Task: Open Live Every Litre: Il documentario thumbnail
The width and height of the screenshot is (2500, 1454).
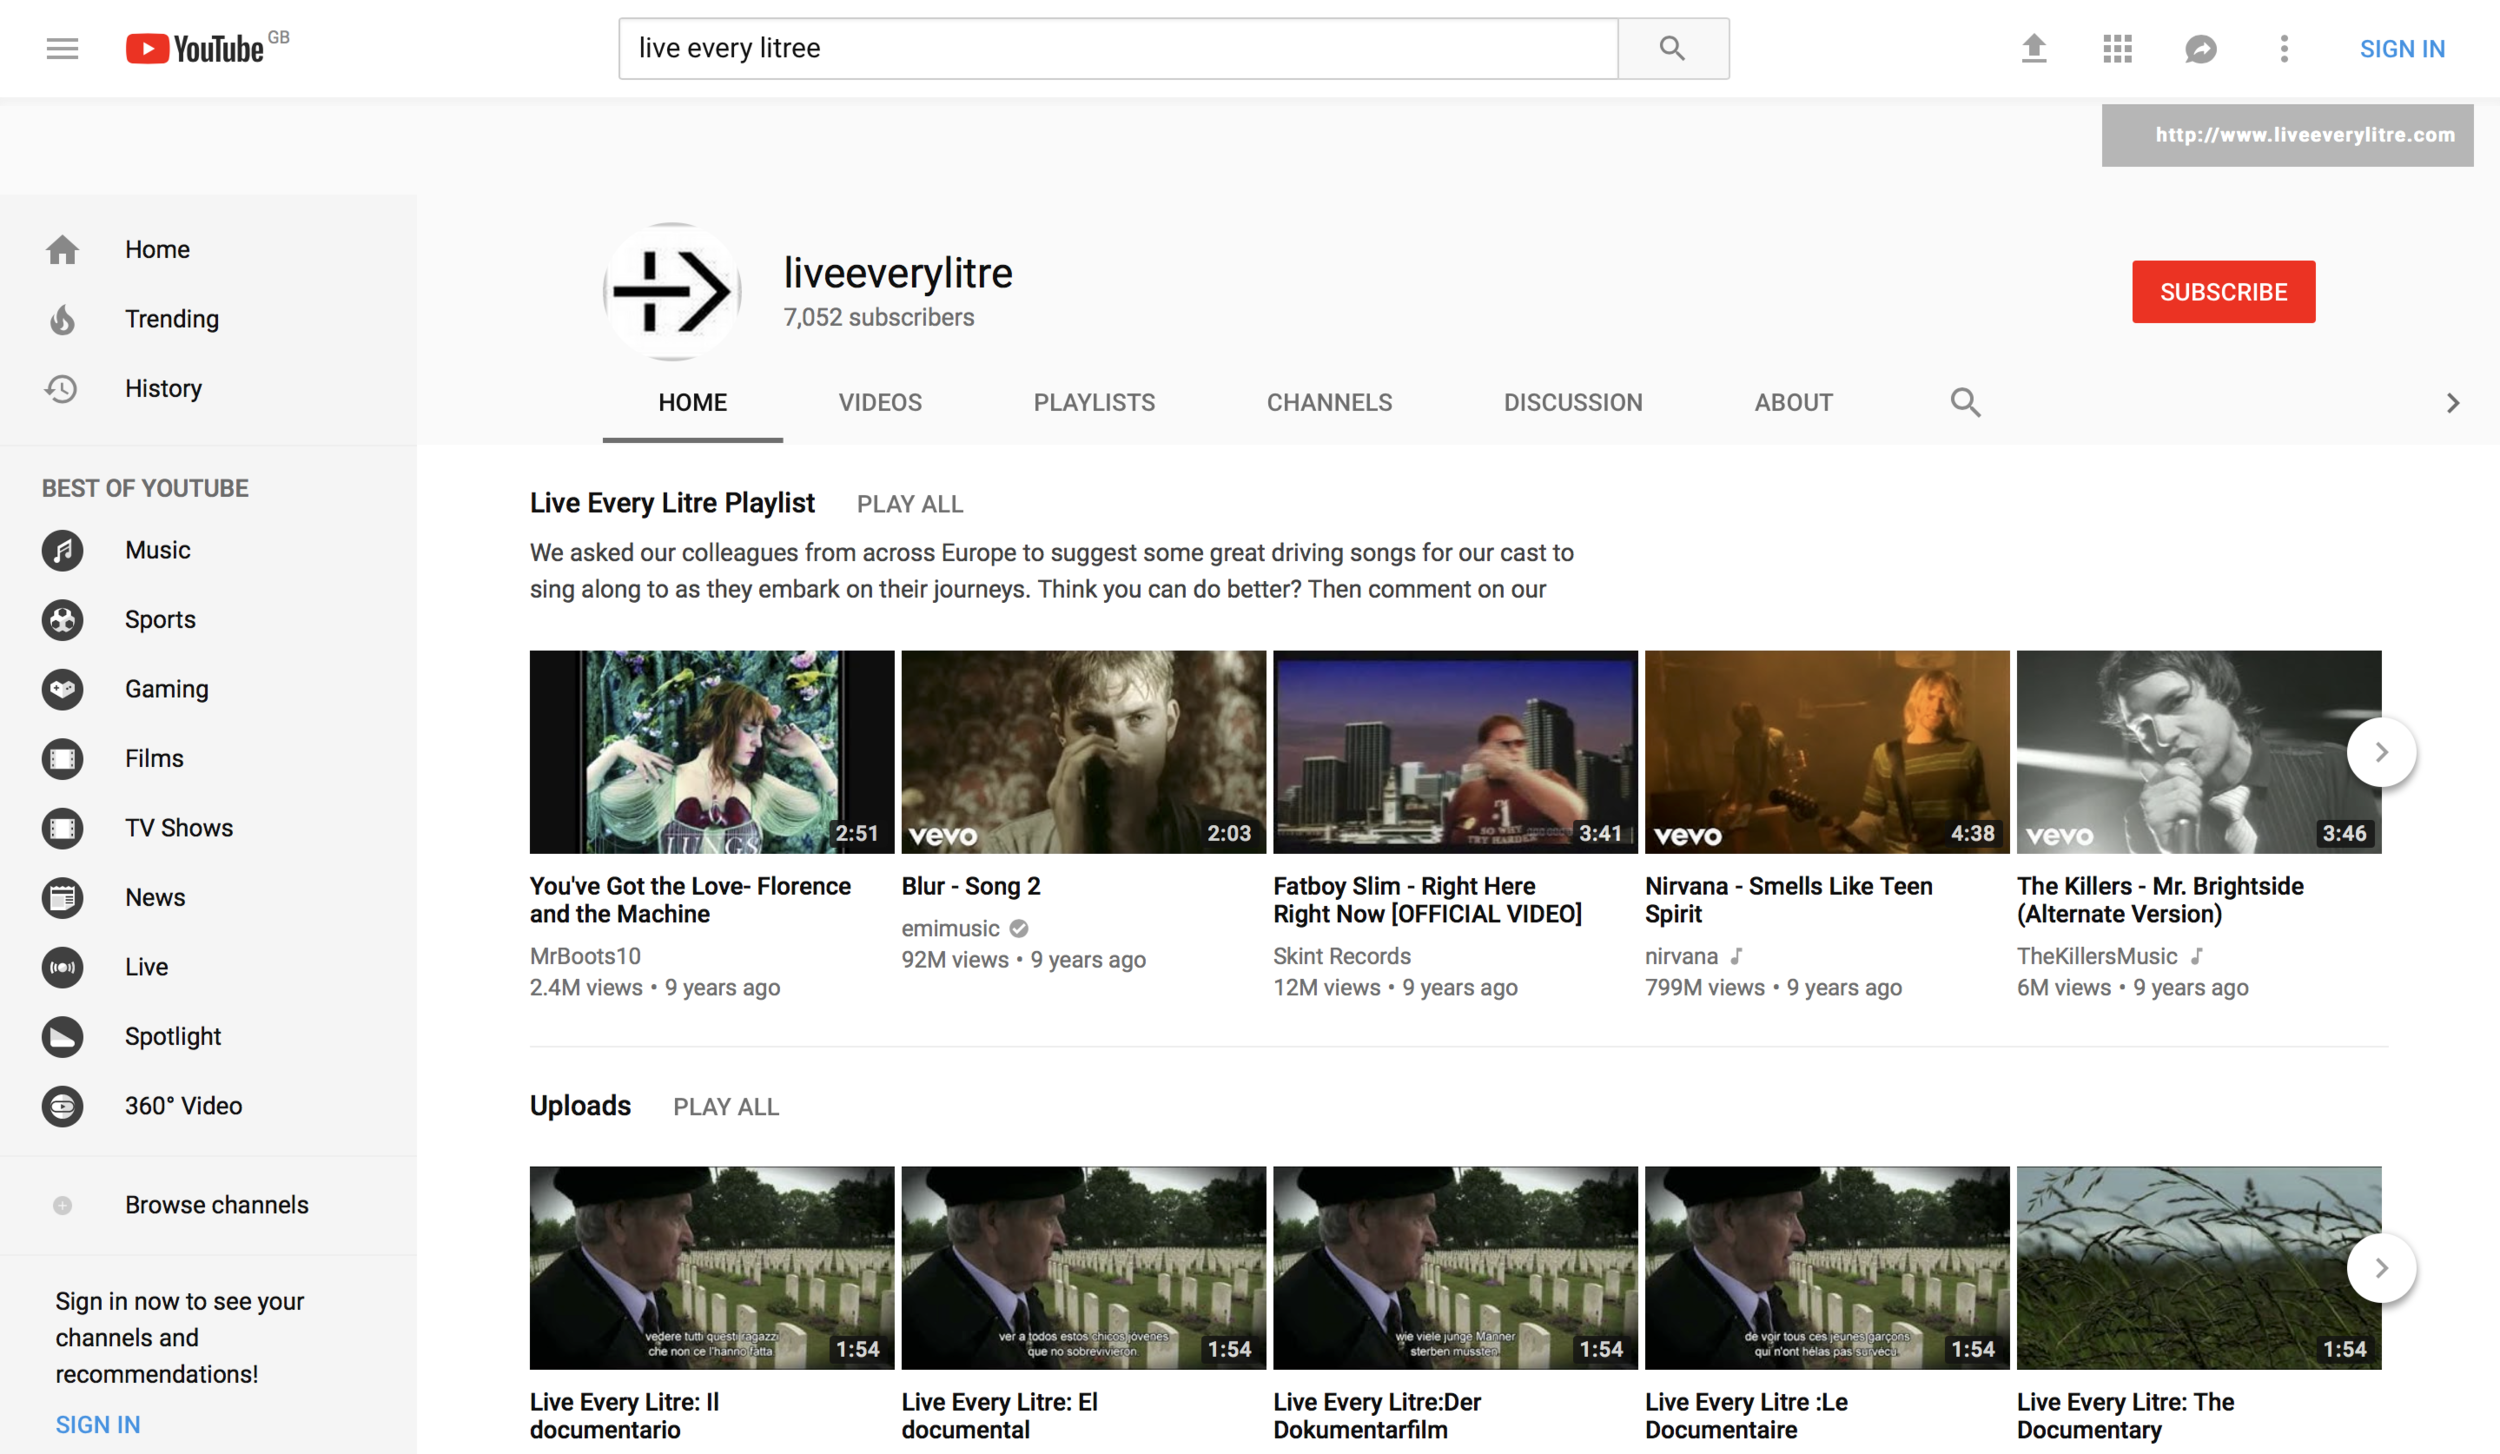Action: [712, 1268]
